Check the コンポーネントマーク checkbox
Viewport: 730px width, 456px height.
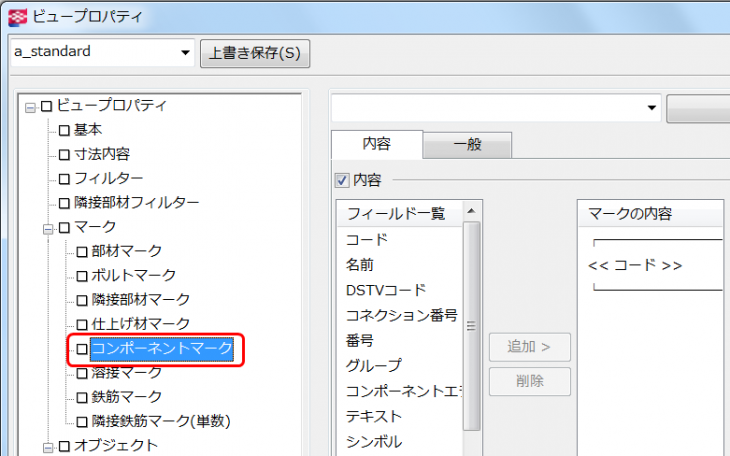[x=82, y=349]
